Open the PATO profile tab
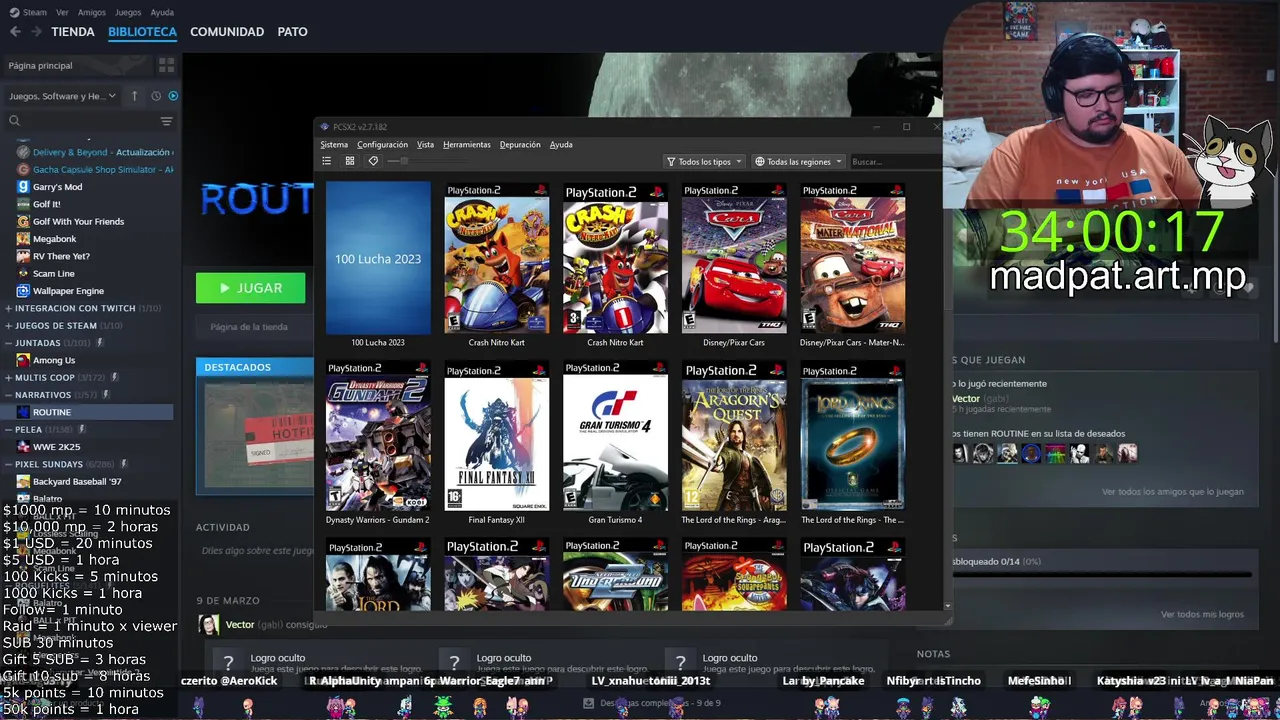Screen dimensions: 1280x720 [292, 32]
